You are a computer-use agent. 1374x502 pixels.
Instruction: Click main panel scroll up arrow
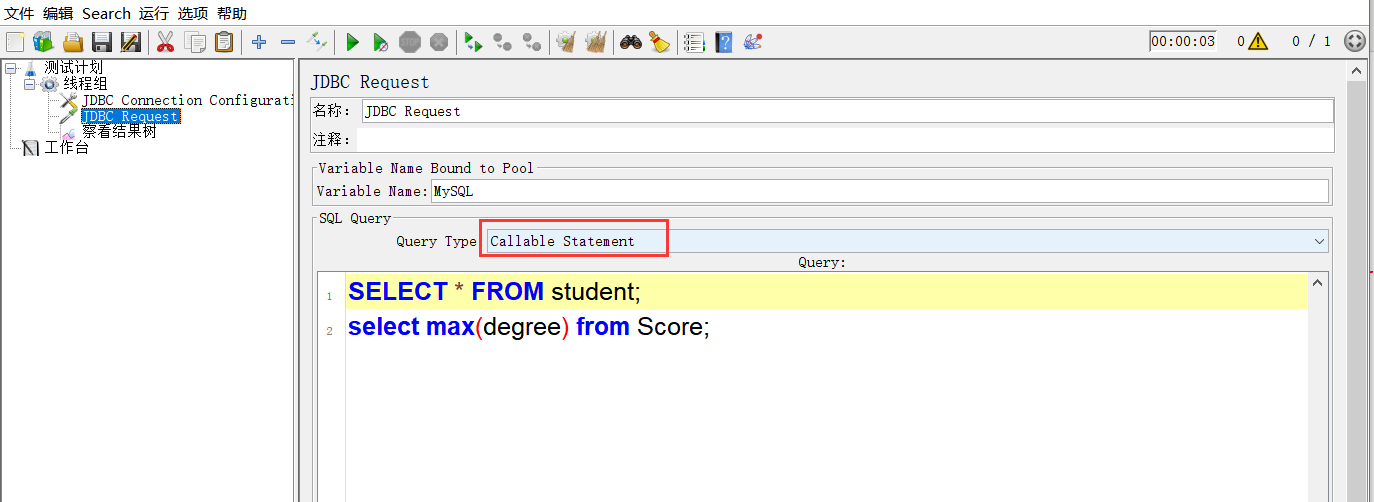pyautogui.click(x=1356, y=73)
